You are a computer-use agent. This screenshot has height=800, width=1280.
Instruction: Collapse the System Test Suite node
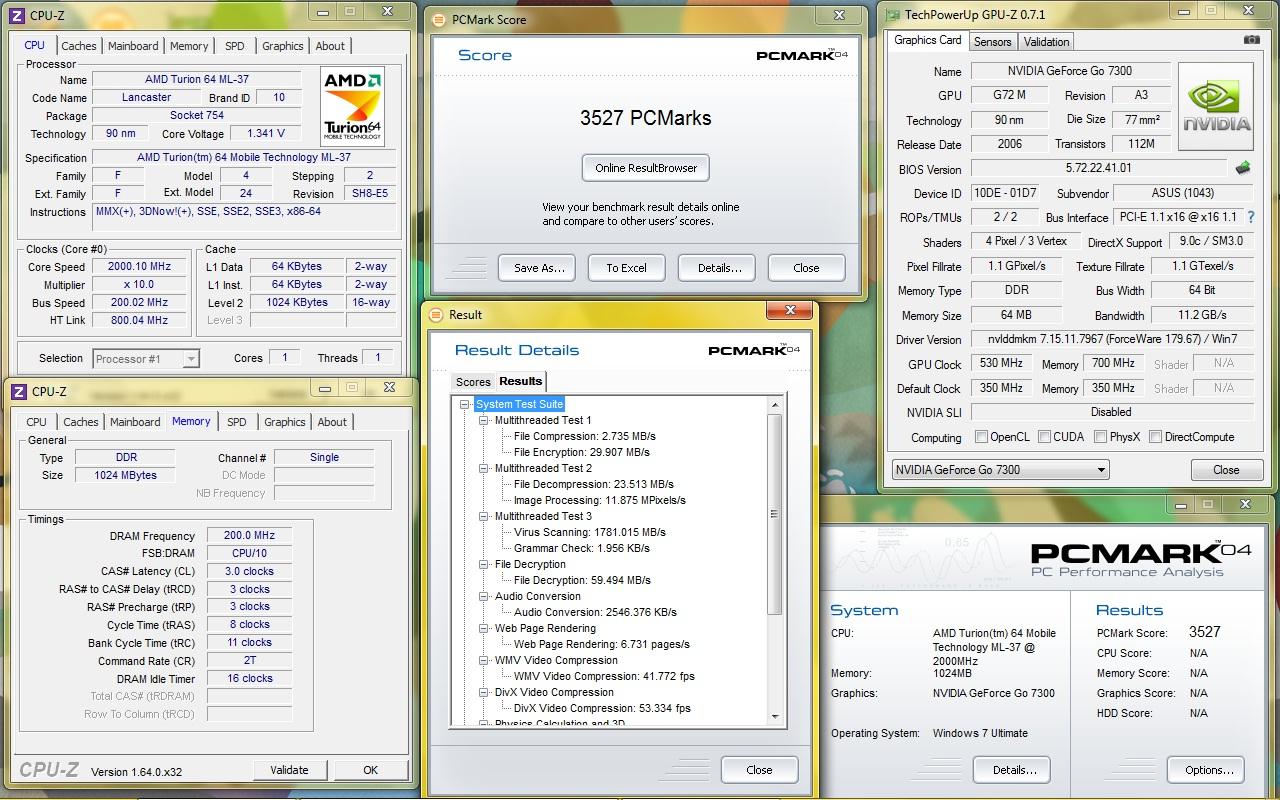tap(465, 404)
